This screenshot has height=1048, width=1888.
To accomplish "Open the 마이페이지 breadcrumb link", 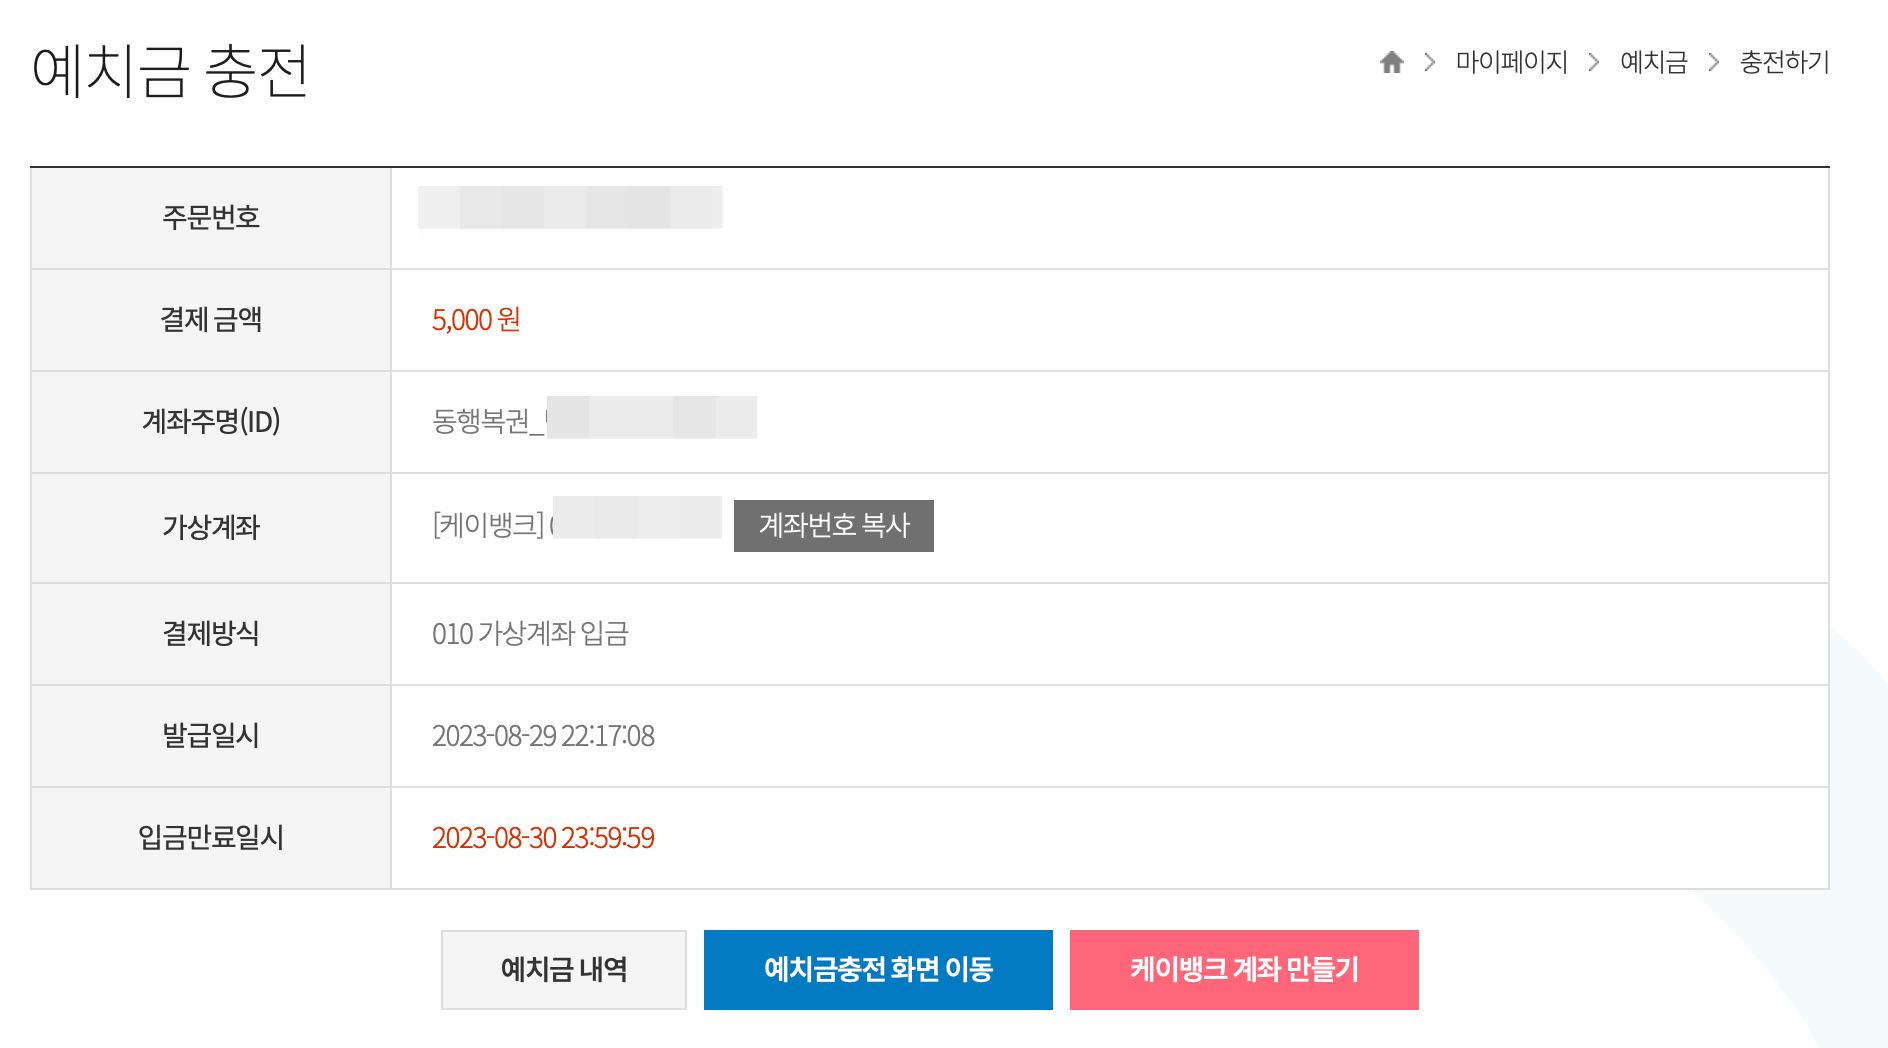I will [1513, 62].
